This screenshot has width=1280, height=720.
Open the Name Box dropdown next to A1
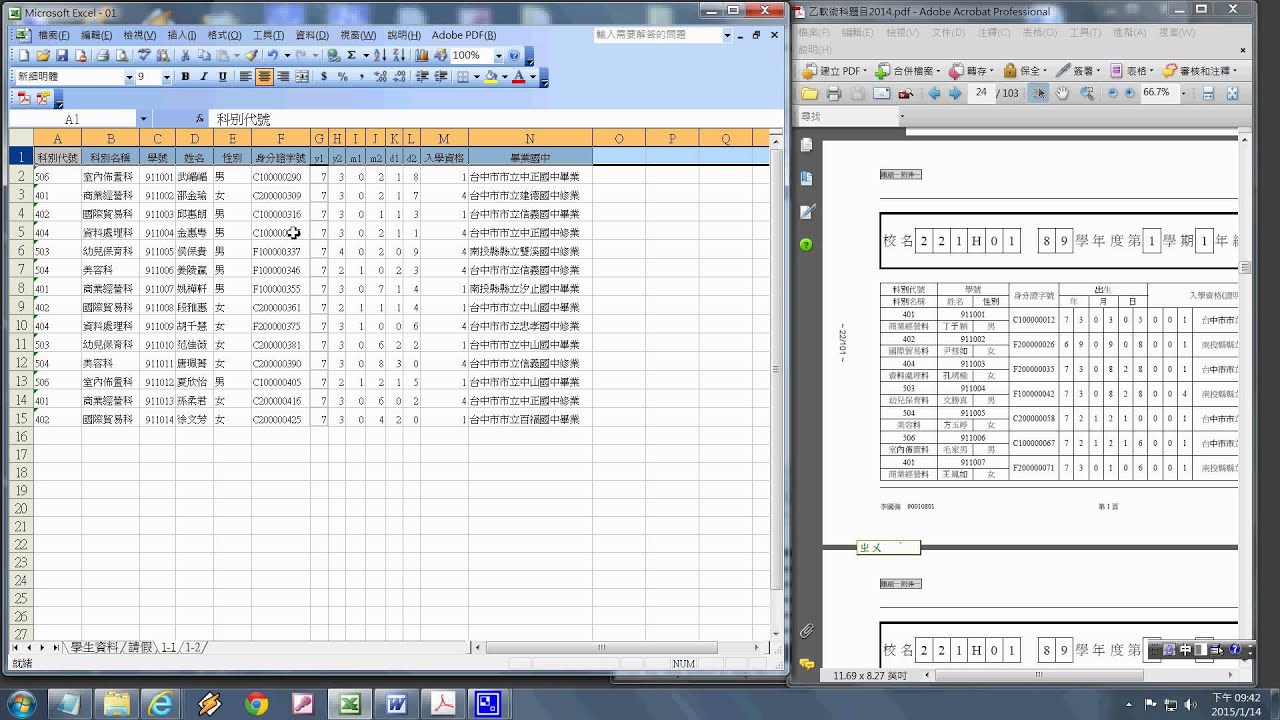[x=143, y=119]
